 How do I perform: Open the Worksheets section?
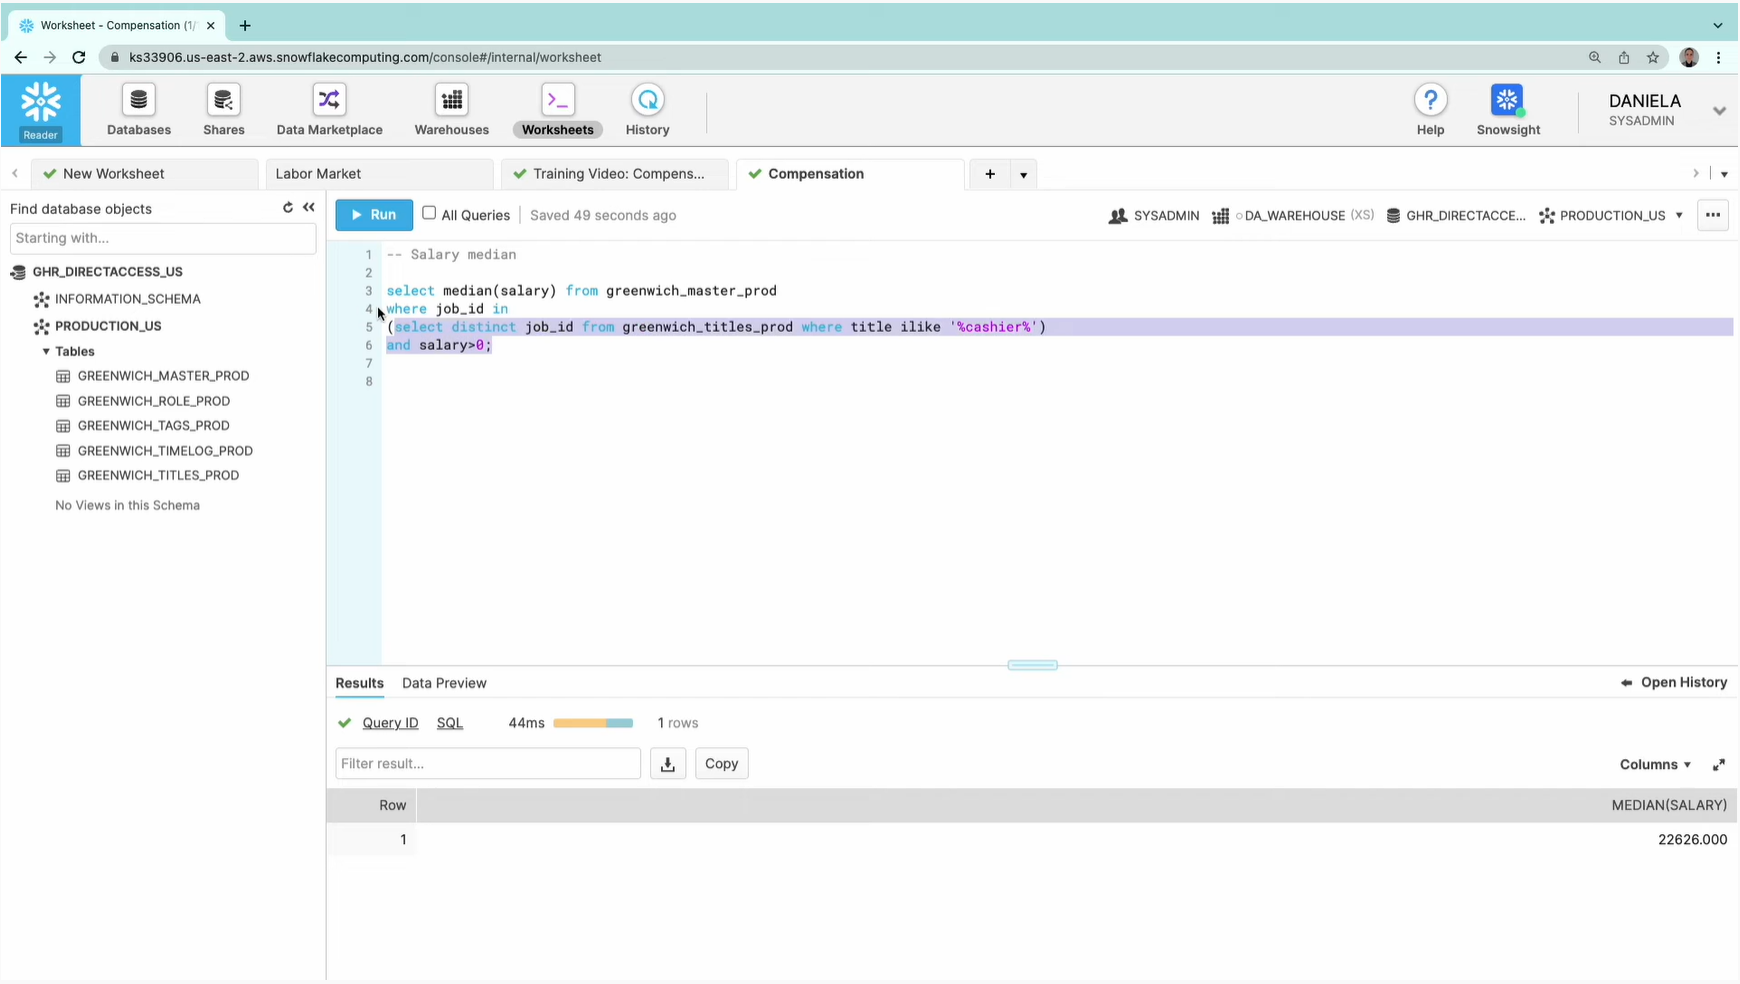tap(557, 111)
